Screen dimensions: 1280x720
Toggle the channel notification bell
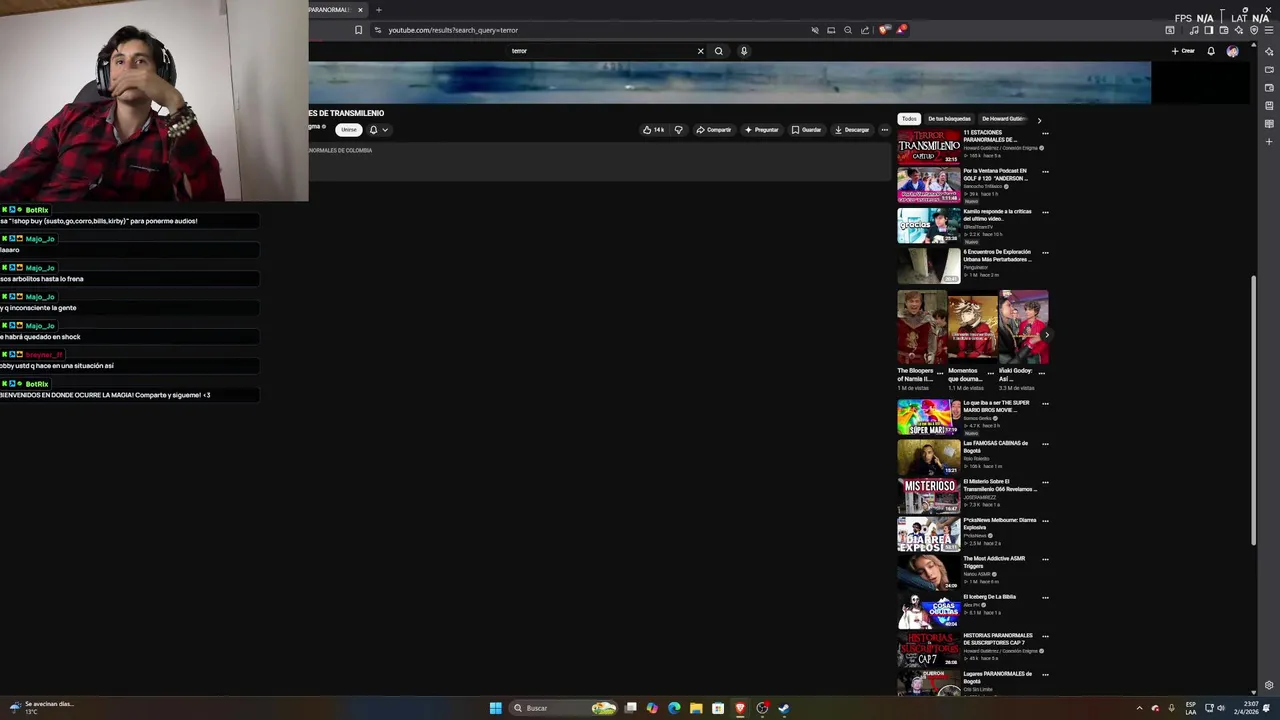tap(374, 130)
